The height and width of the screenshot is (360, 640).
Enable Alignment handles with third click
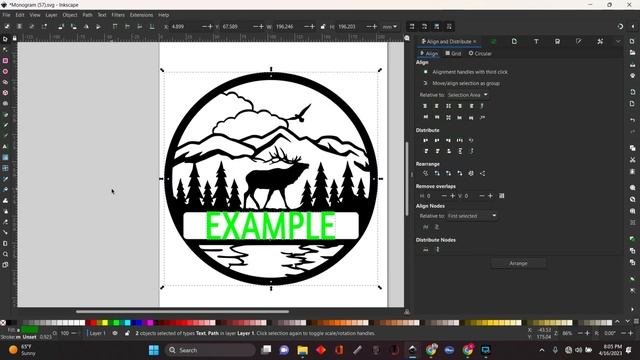pos(425,72)
